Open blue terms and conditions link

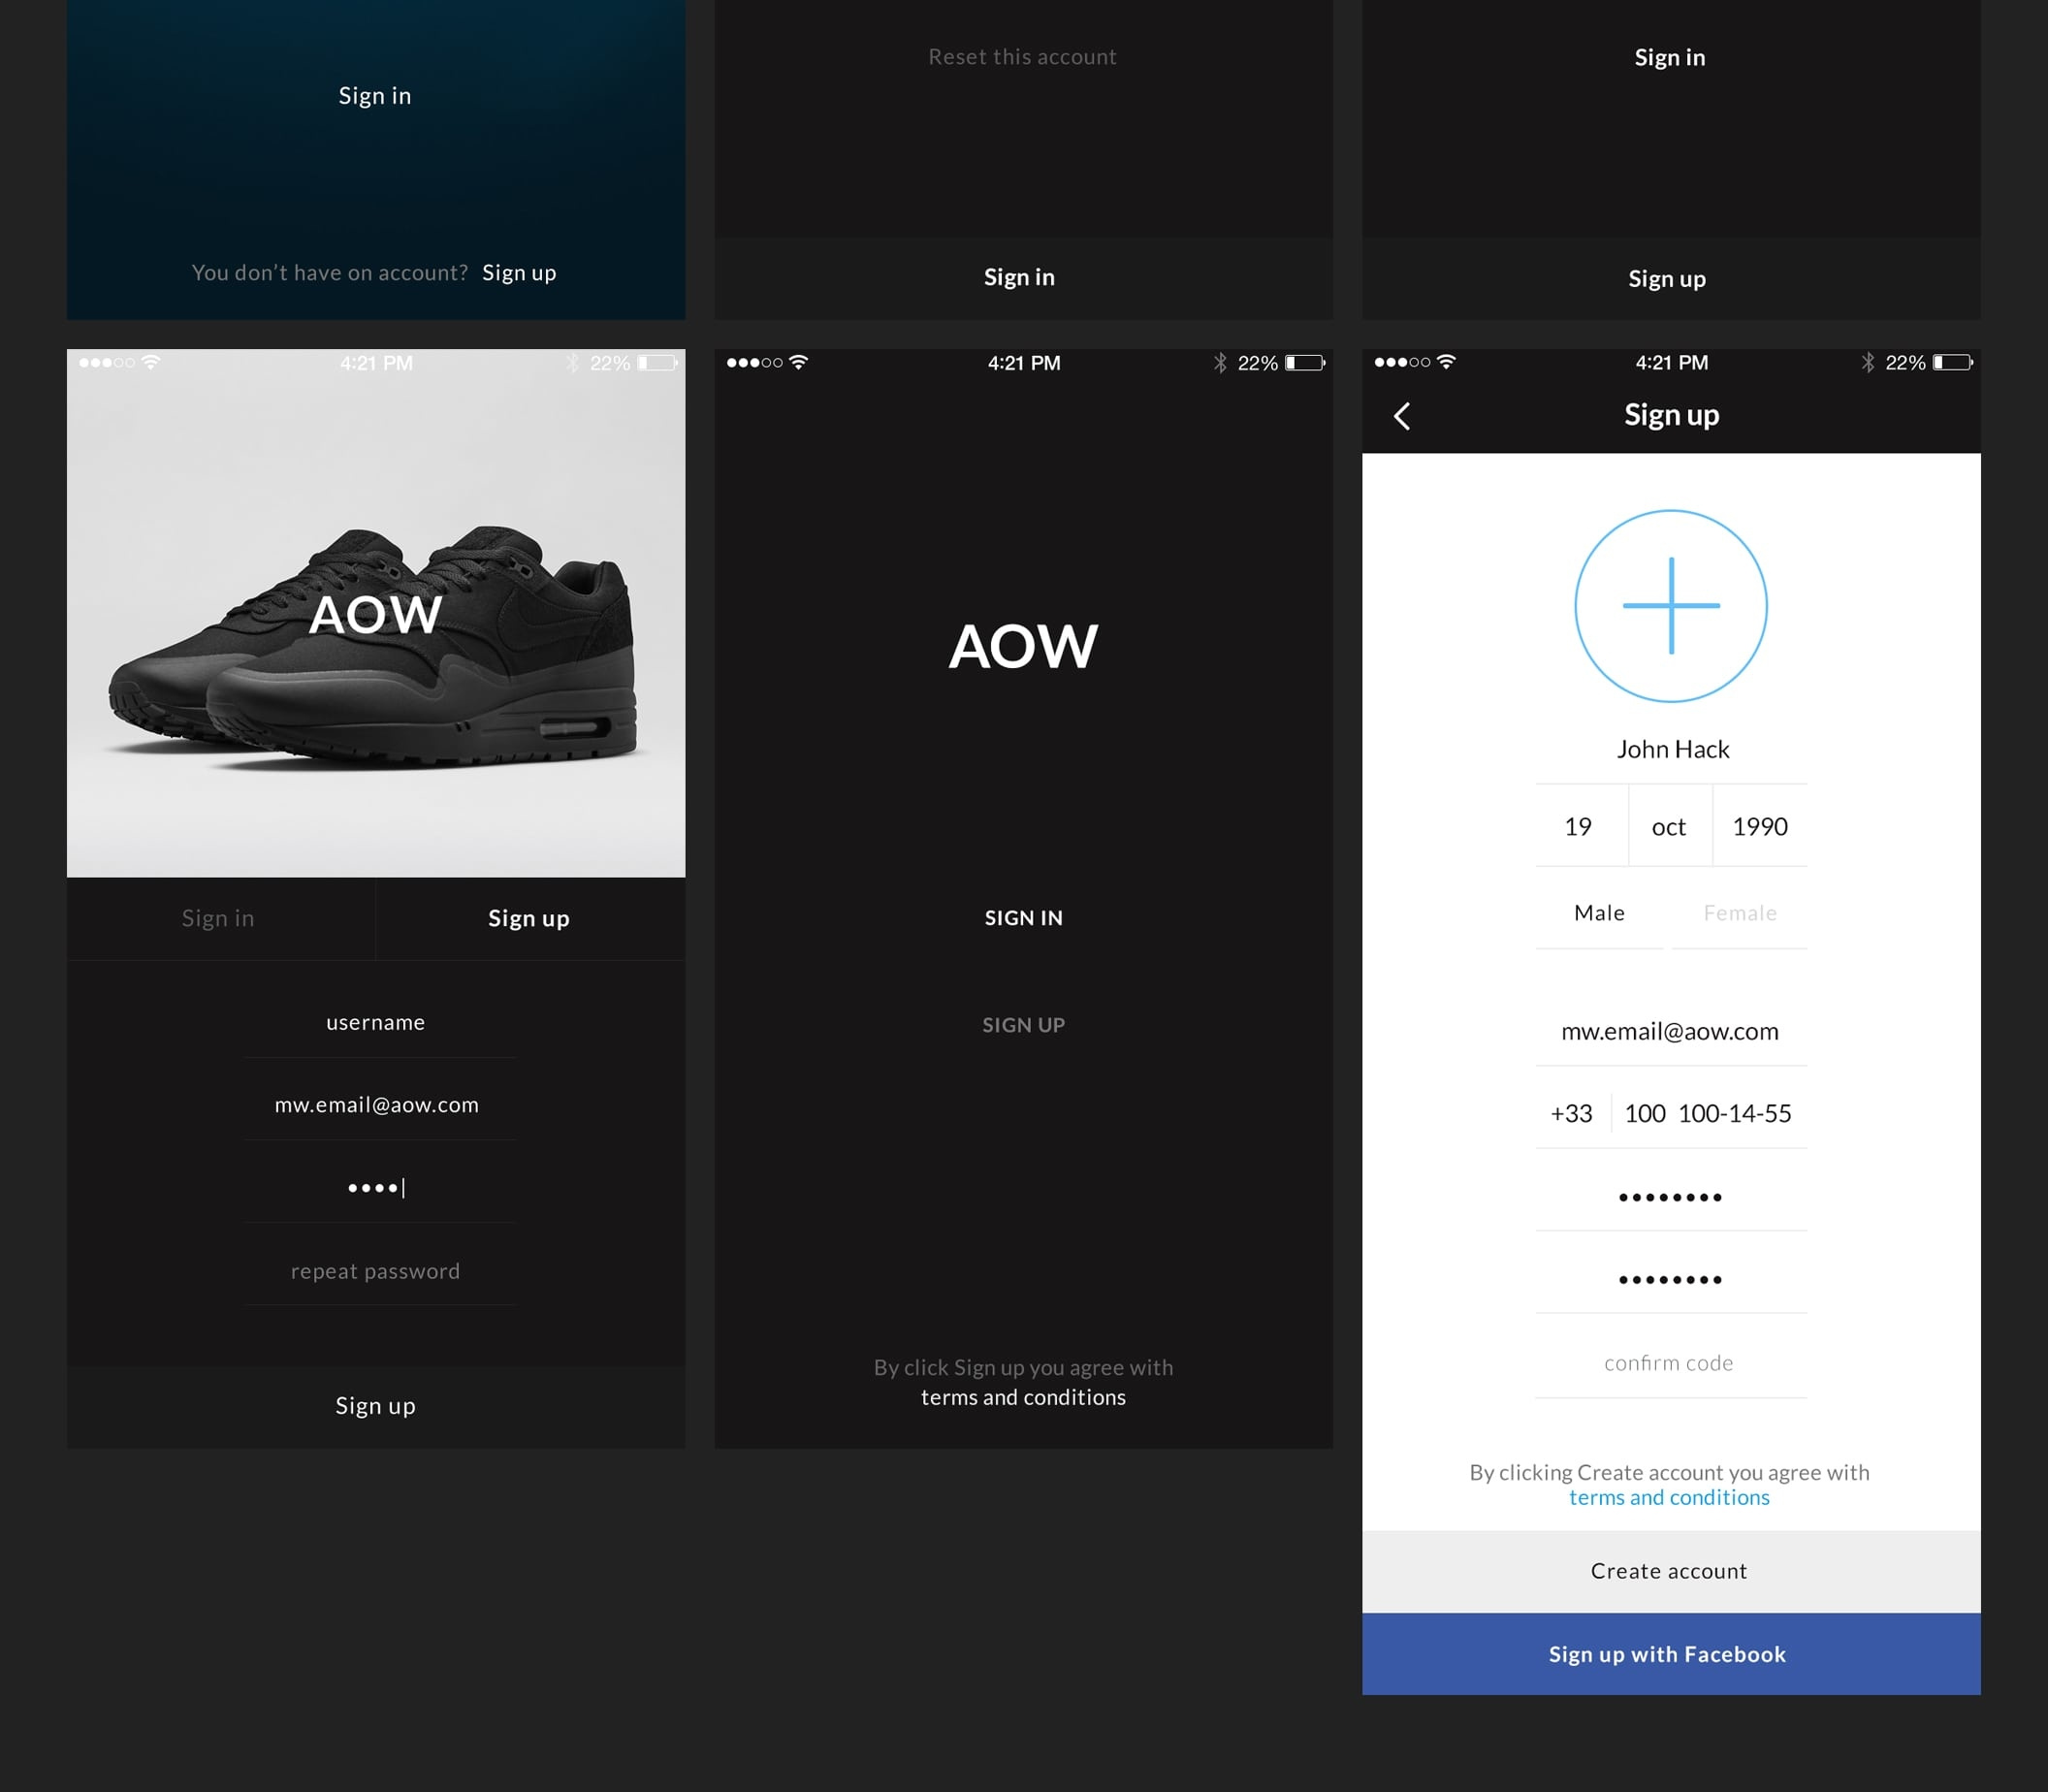click(1669, 1497)
